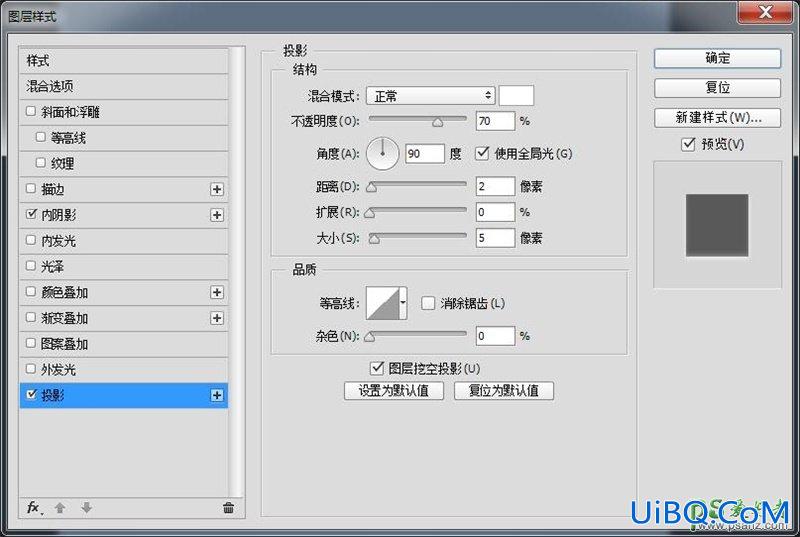Click the 距离 value field showing 2

coord(495,186)
